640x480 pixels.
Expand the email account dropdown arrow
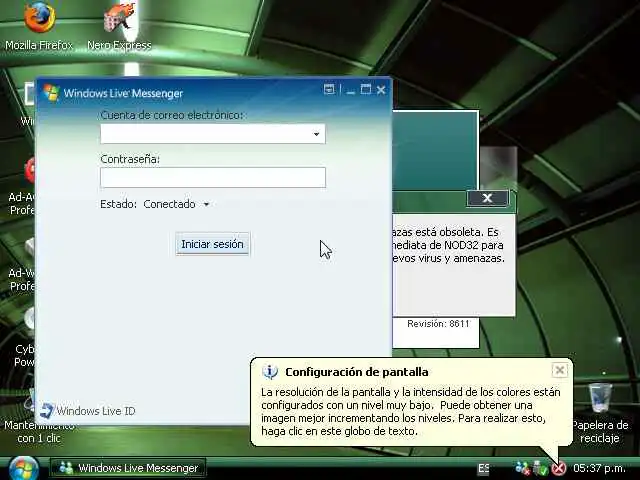[316, 134]
